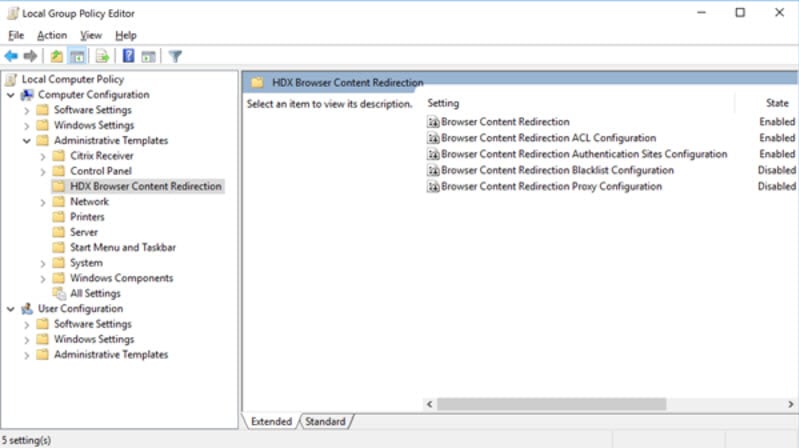Click the Local Computer Policy root icon
This screenshot has height=448, width=799.
click(x=11, y=80)
